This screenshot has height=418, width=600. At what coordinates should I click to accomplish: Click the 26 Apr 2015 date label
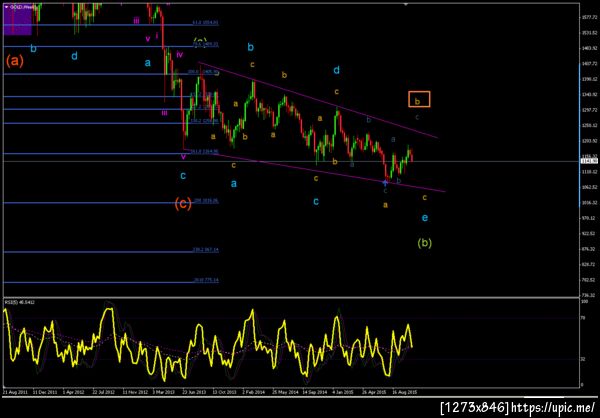point(373,392)
